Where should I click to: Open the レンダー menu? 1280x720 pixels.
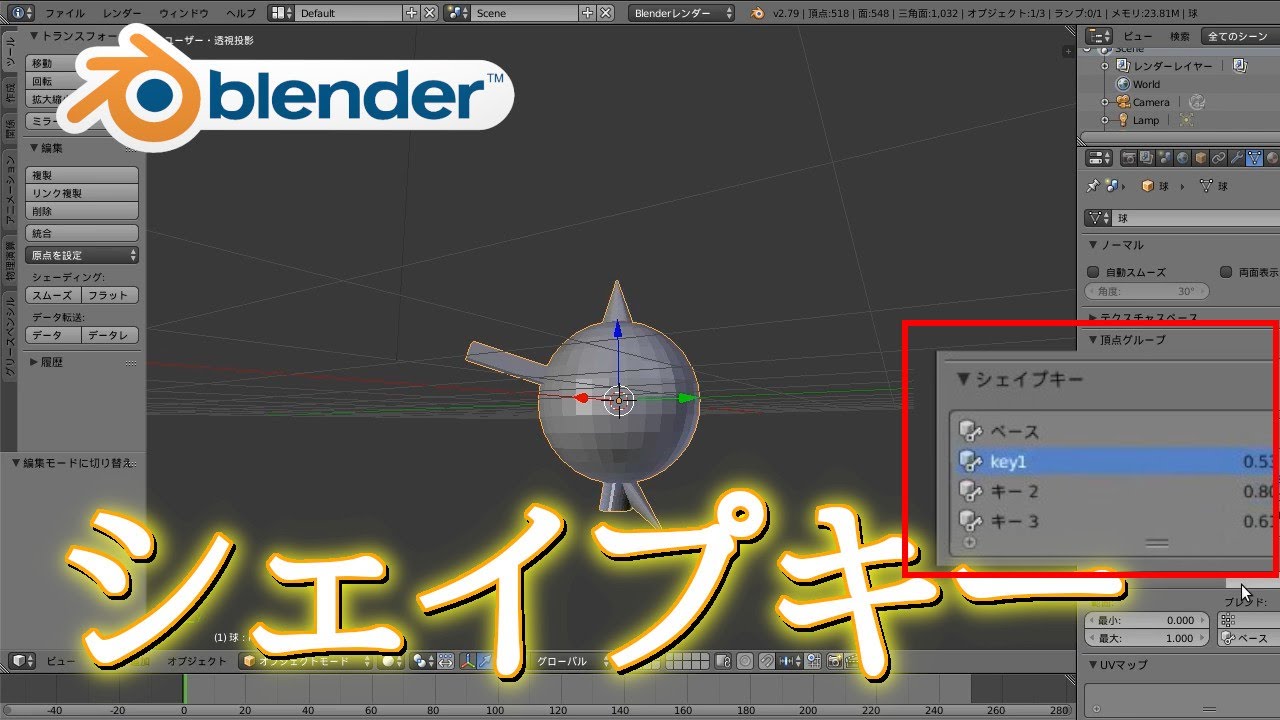(122, 13)
